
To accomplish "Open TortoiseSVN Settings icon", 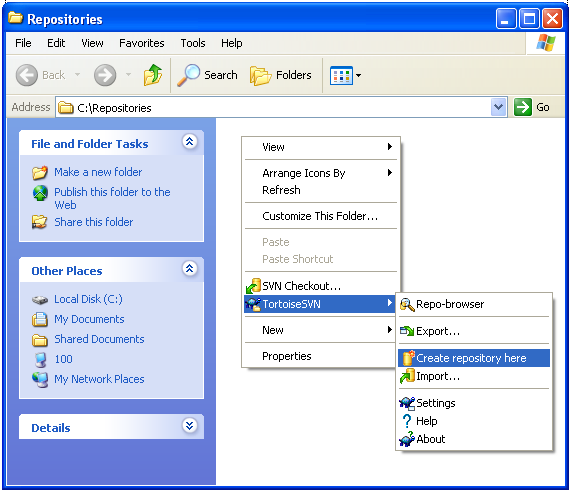I will tap(407, 403).
